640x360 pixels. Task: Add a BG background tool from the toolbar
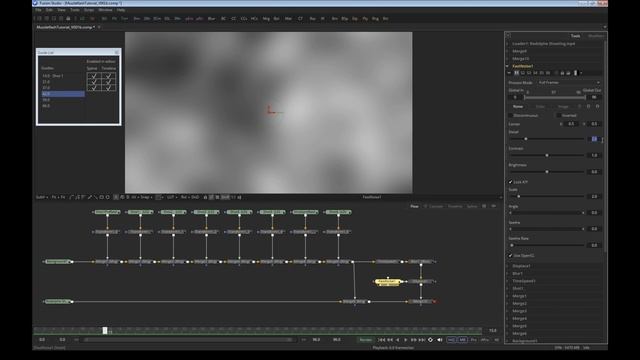point(104,19)
